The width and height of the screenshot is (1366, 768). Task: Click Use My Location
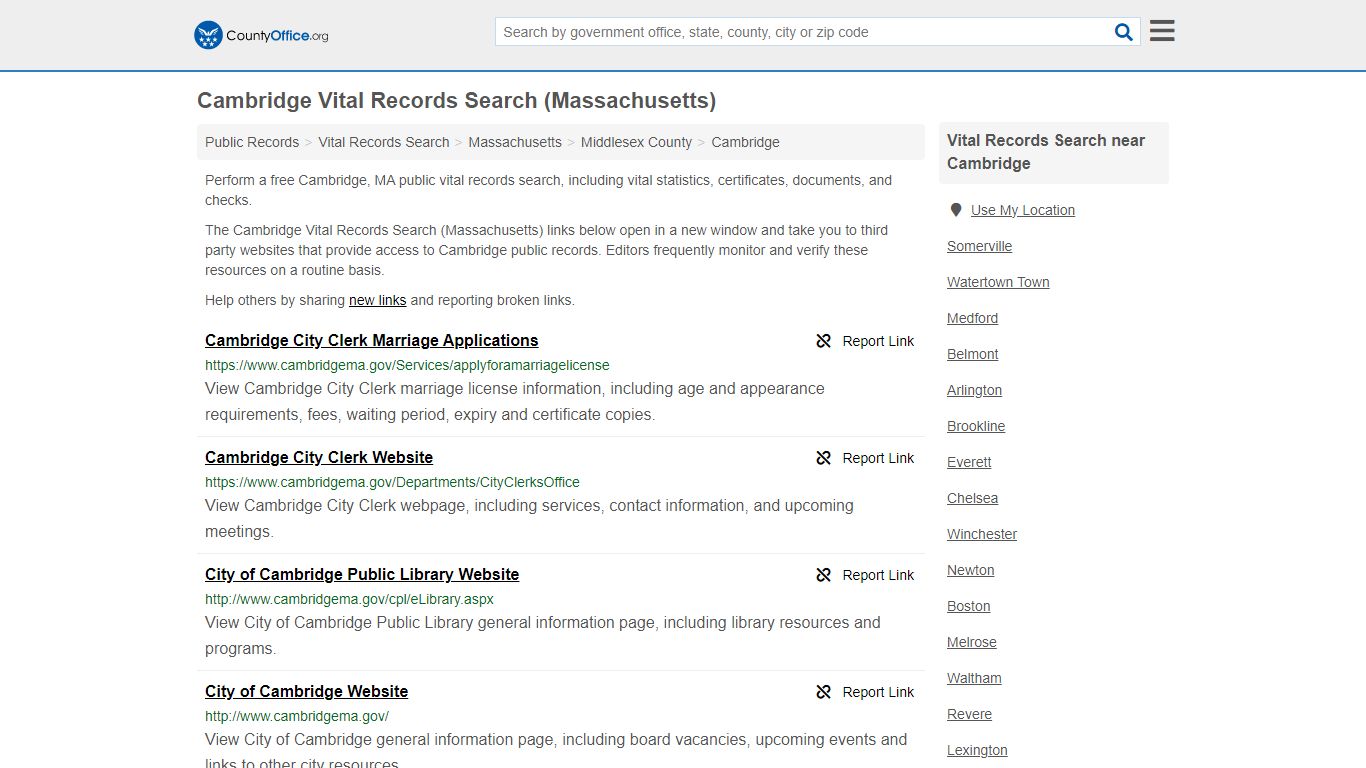point(1023,210)
